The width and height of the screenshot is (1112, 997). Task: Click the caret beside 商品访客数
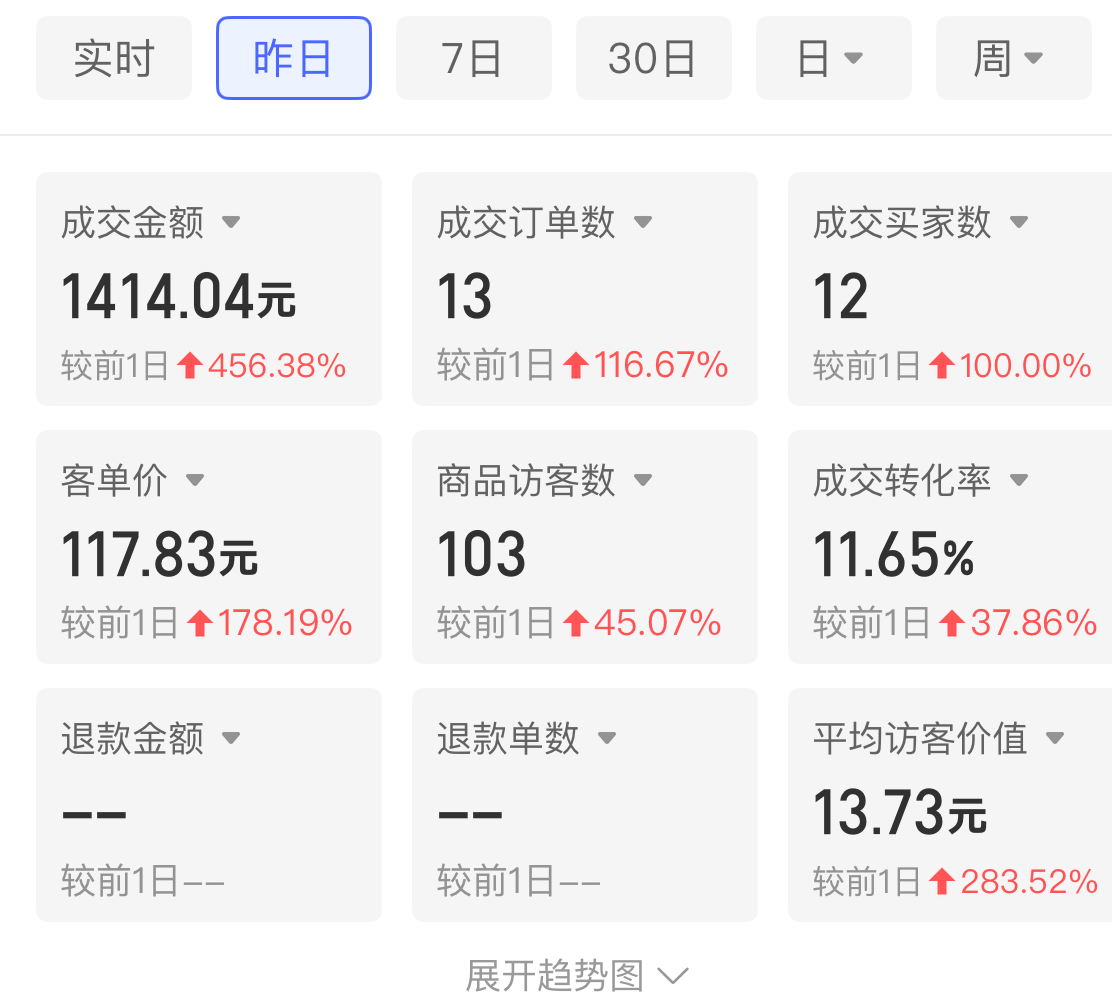coord(643,480)
